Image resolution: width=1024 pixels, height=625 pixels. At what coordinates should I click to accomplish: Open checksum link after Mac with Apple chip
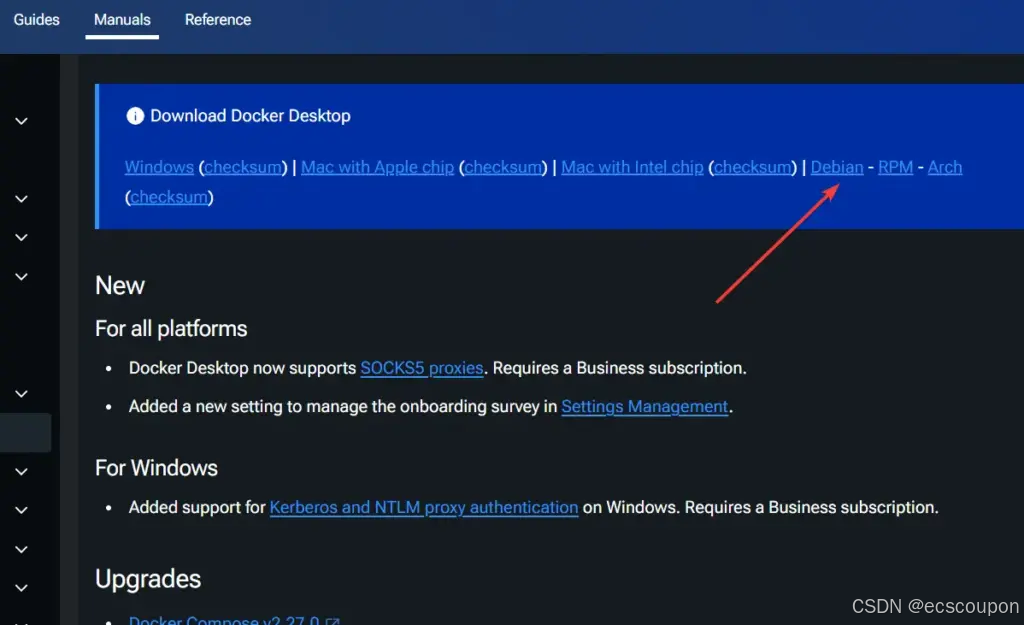pos(504,167)
